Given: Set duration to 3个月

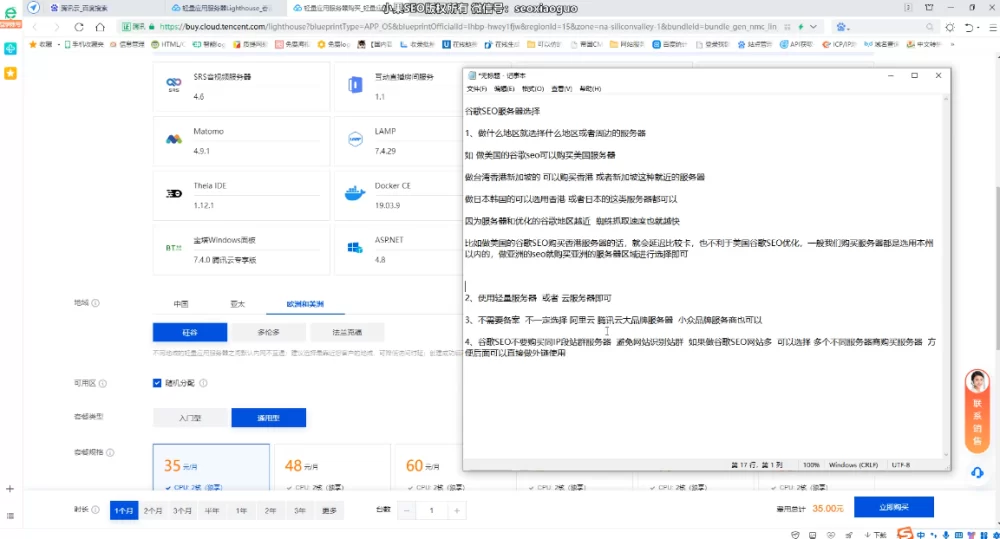Looking at the screenshot, I should (182, 510).
